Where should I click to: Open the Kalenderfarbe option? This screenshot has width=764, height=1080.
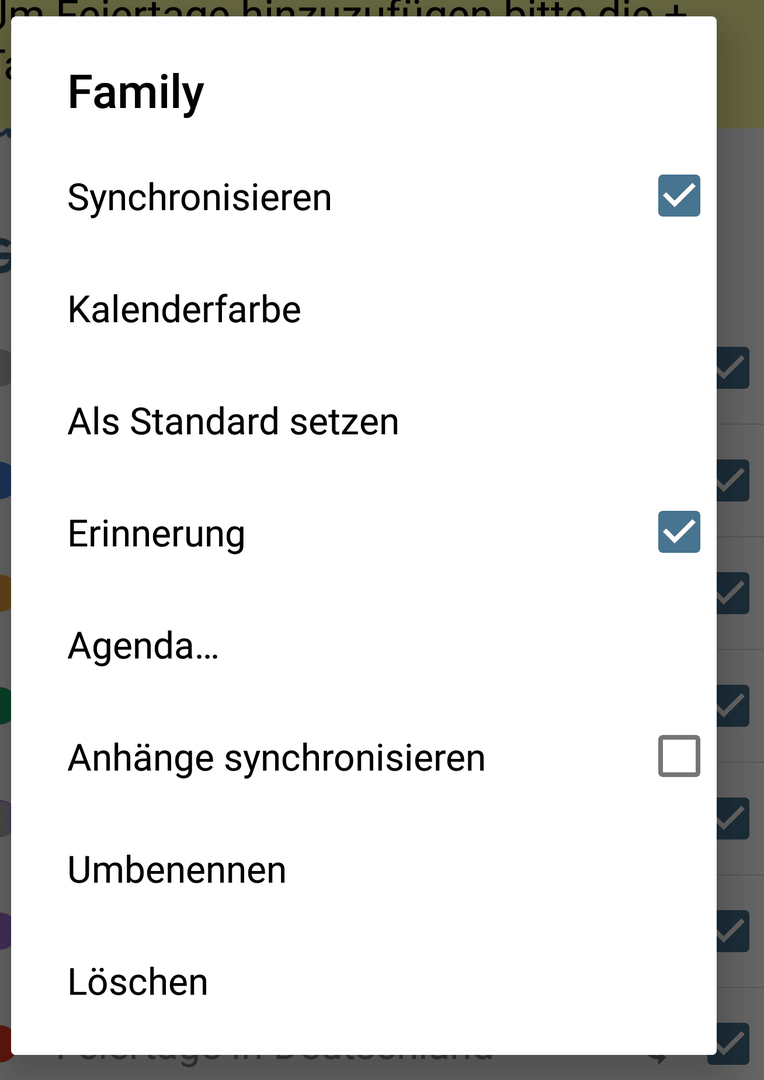click(x=364, y=309)
